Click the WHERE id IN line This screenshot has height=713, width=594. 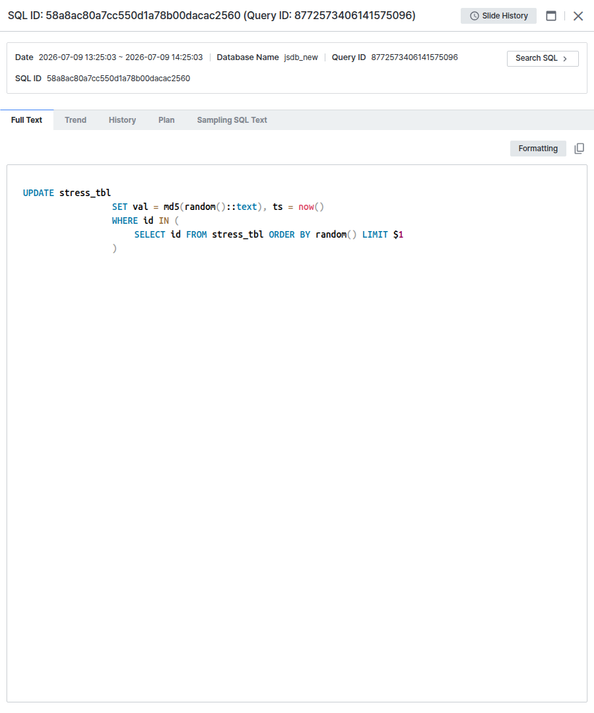pyautogui.click(x=146, y=221)
